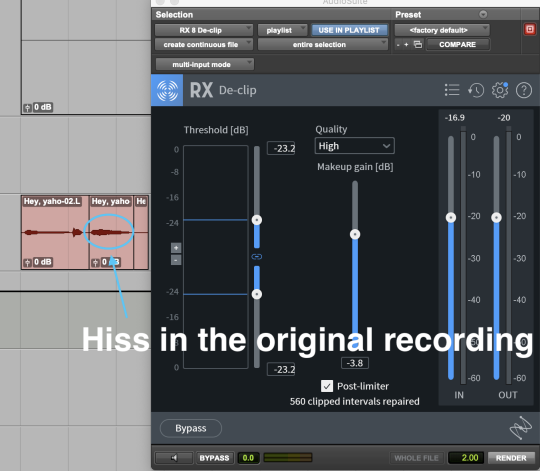Viewport: 540px width, 471px height.
Task: Click the lower threshold -23.2 value field
Action: [x=281, y=369]
